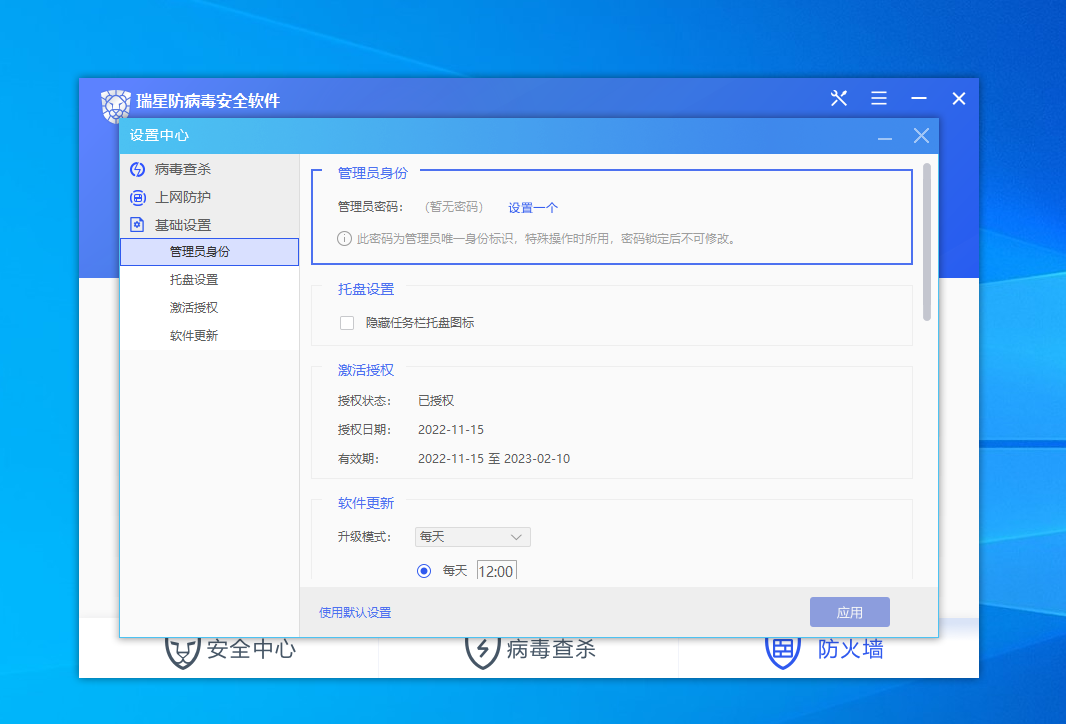This screenshot has height=724, width=1066.
Task: Click the 软件更新 section heading
Action: tap(366, 503)
